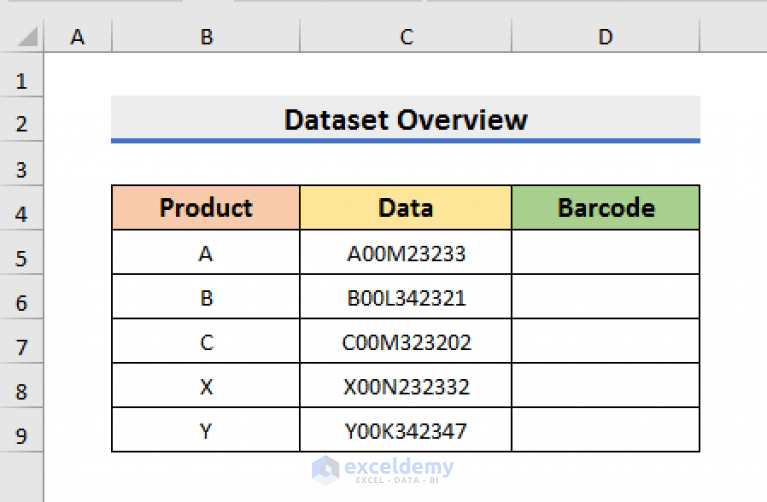
Task: Select row 7 header
Action: tap(22, 342)
